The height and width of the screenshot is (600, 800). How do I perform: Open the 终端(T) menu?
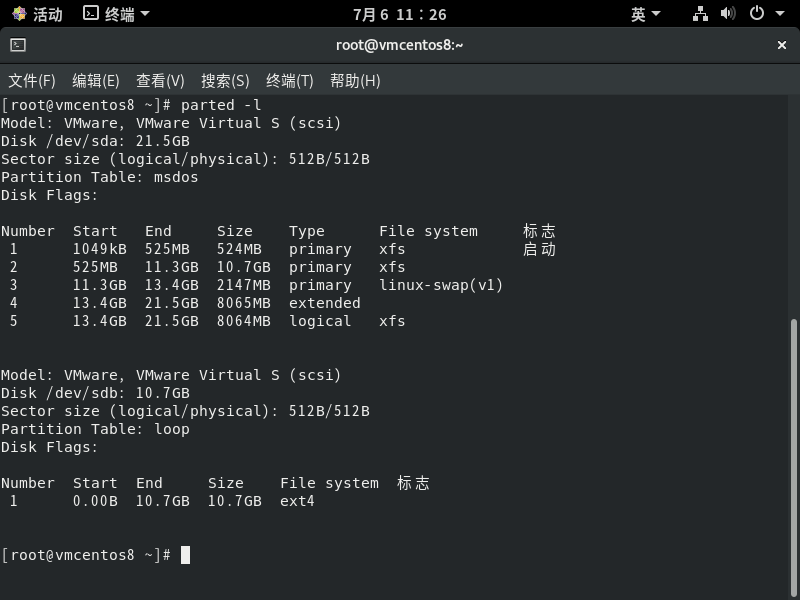289,81
